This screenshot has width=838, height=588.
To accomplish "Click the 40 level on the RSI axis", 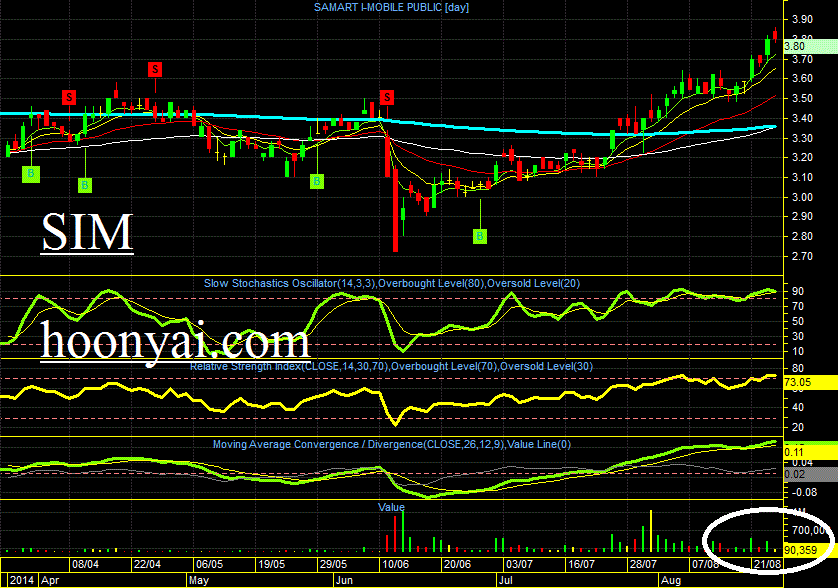I will (x=798, y=407).
